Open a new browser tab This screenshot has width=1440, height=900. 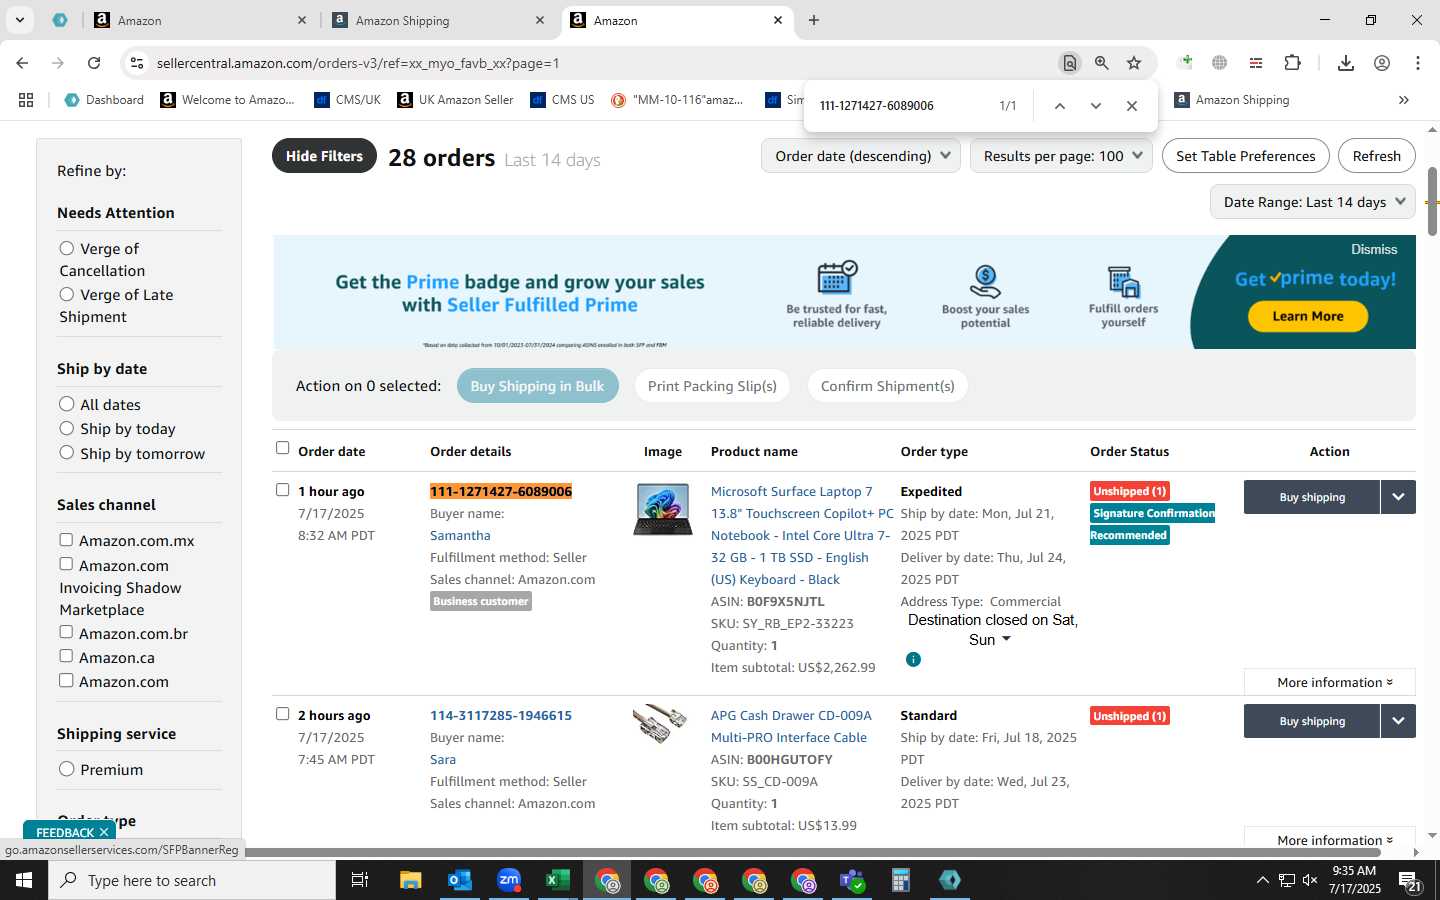[814, 20]
